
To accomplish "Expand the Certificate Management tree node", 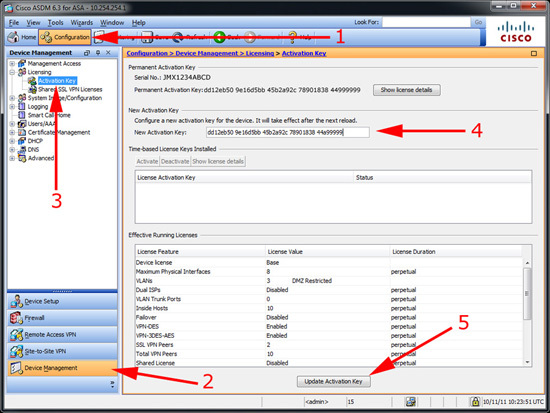I will 12,132.
